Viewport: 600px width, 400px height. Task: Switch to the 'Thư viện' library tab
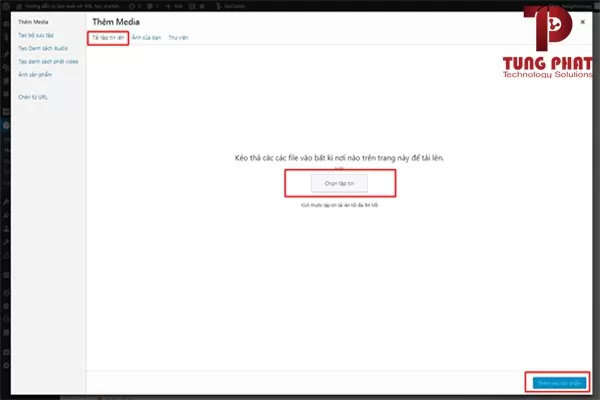point(178,38)
